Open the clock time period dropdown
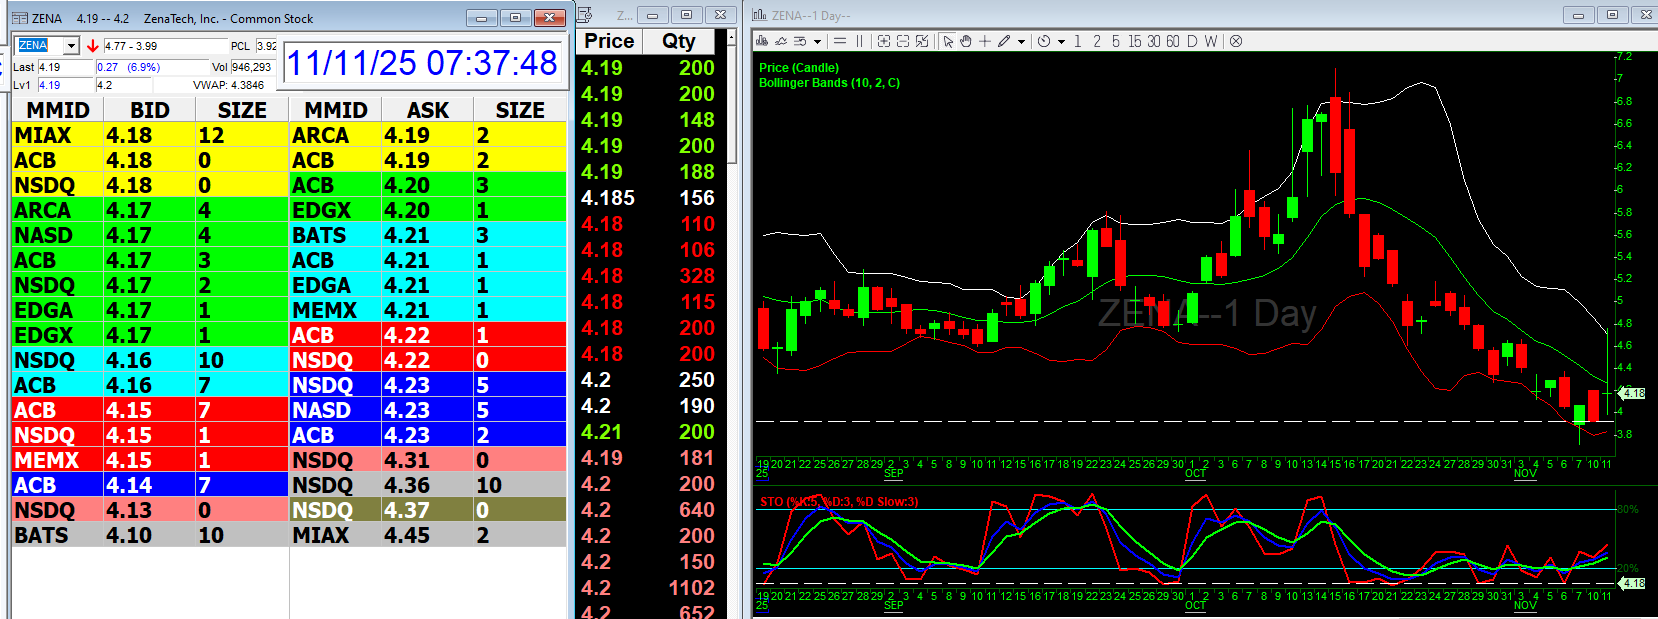Image resolution: width=1658 pixels, height=619 pixels. coord(1061,42)
